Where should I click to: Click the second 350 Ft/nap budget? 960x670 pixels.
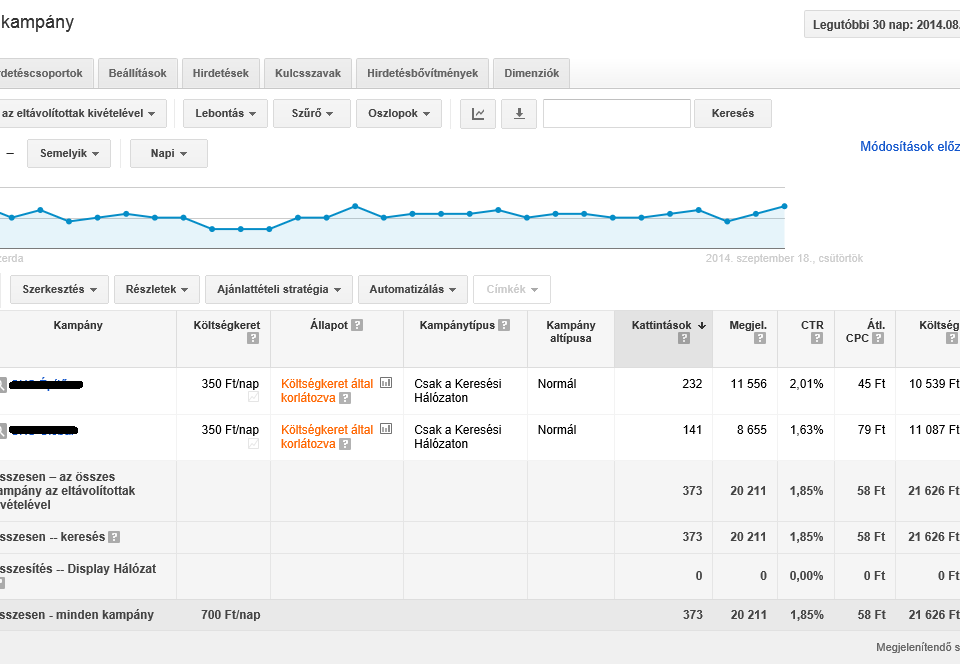[230, 430]
